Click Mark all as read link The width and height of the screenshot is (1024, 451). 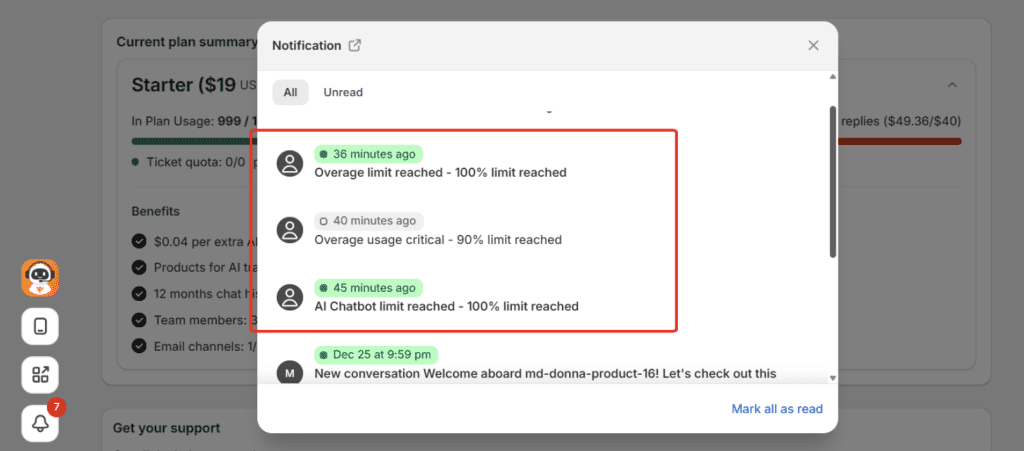pos(776,408)
